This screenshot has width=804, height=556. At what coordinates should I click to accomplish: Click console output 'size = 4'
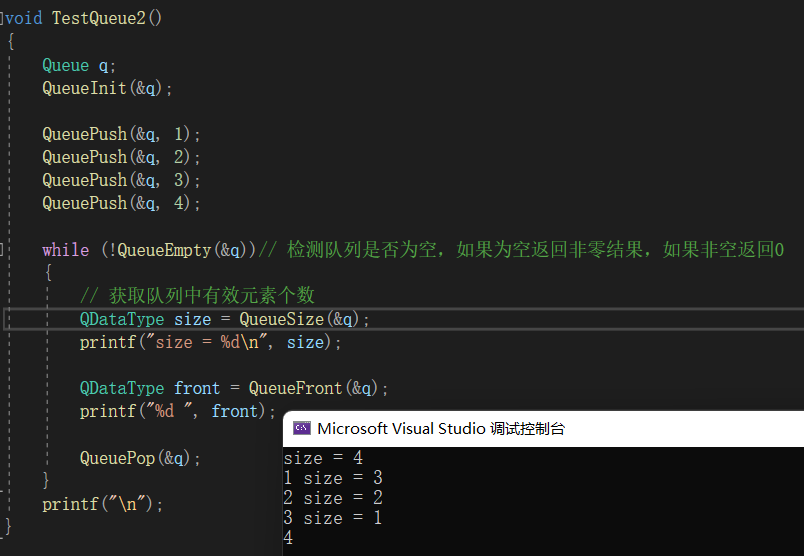(x=323, y=458)
